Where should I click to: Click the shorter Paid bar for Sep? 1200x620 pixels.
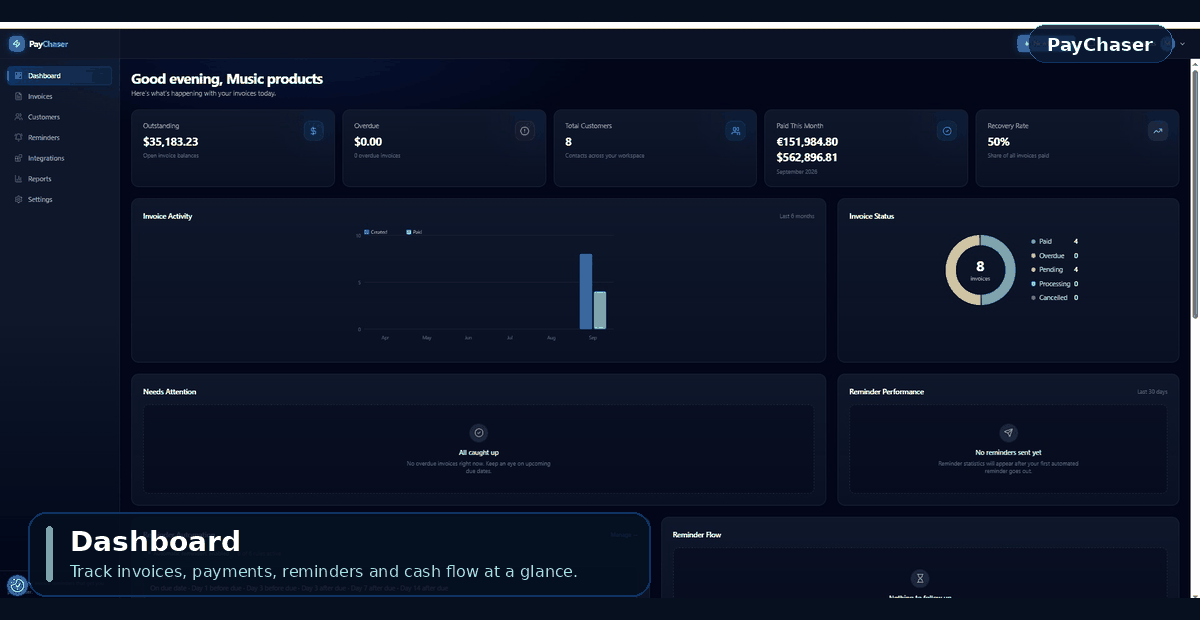pos(600,310)
